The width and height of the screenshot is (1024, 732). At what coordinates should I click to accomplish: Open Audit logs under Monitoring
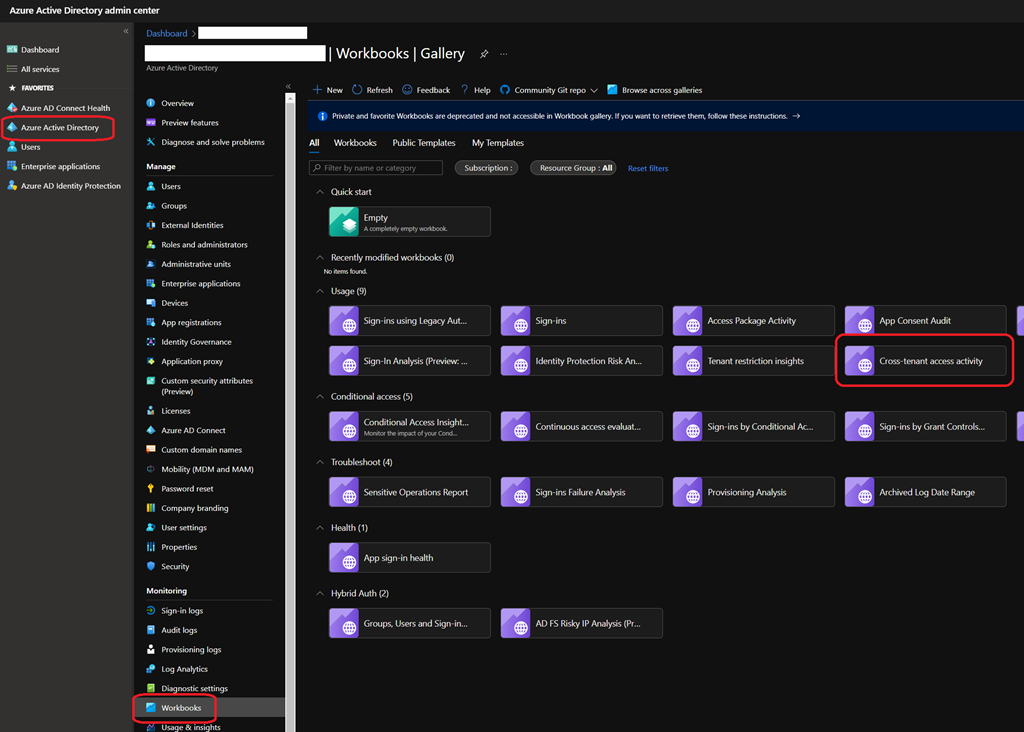coord(179,630)
